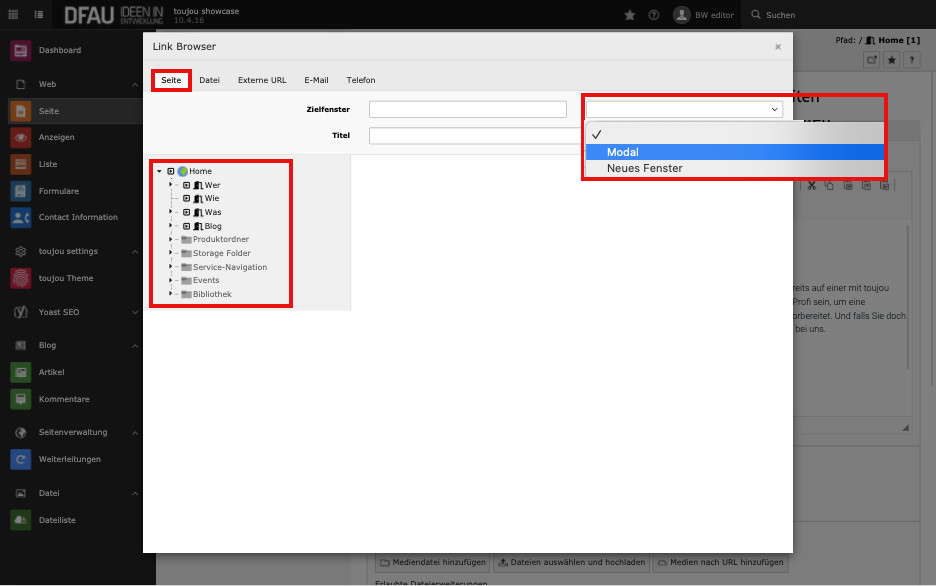
Task: Click the bookmarks star in top bar
Action: [629, 15]
